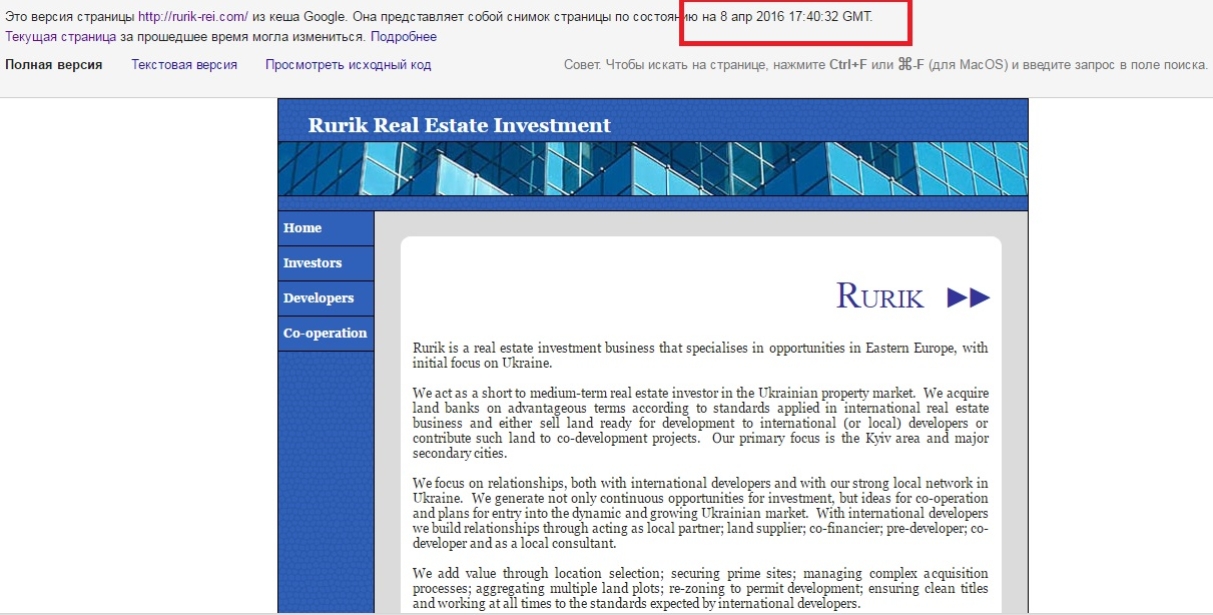
Task: Click the paragraph starting "We add value through"
Action: click(x=700, y=588)
